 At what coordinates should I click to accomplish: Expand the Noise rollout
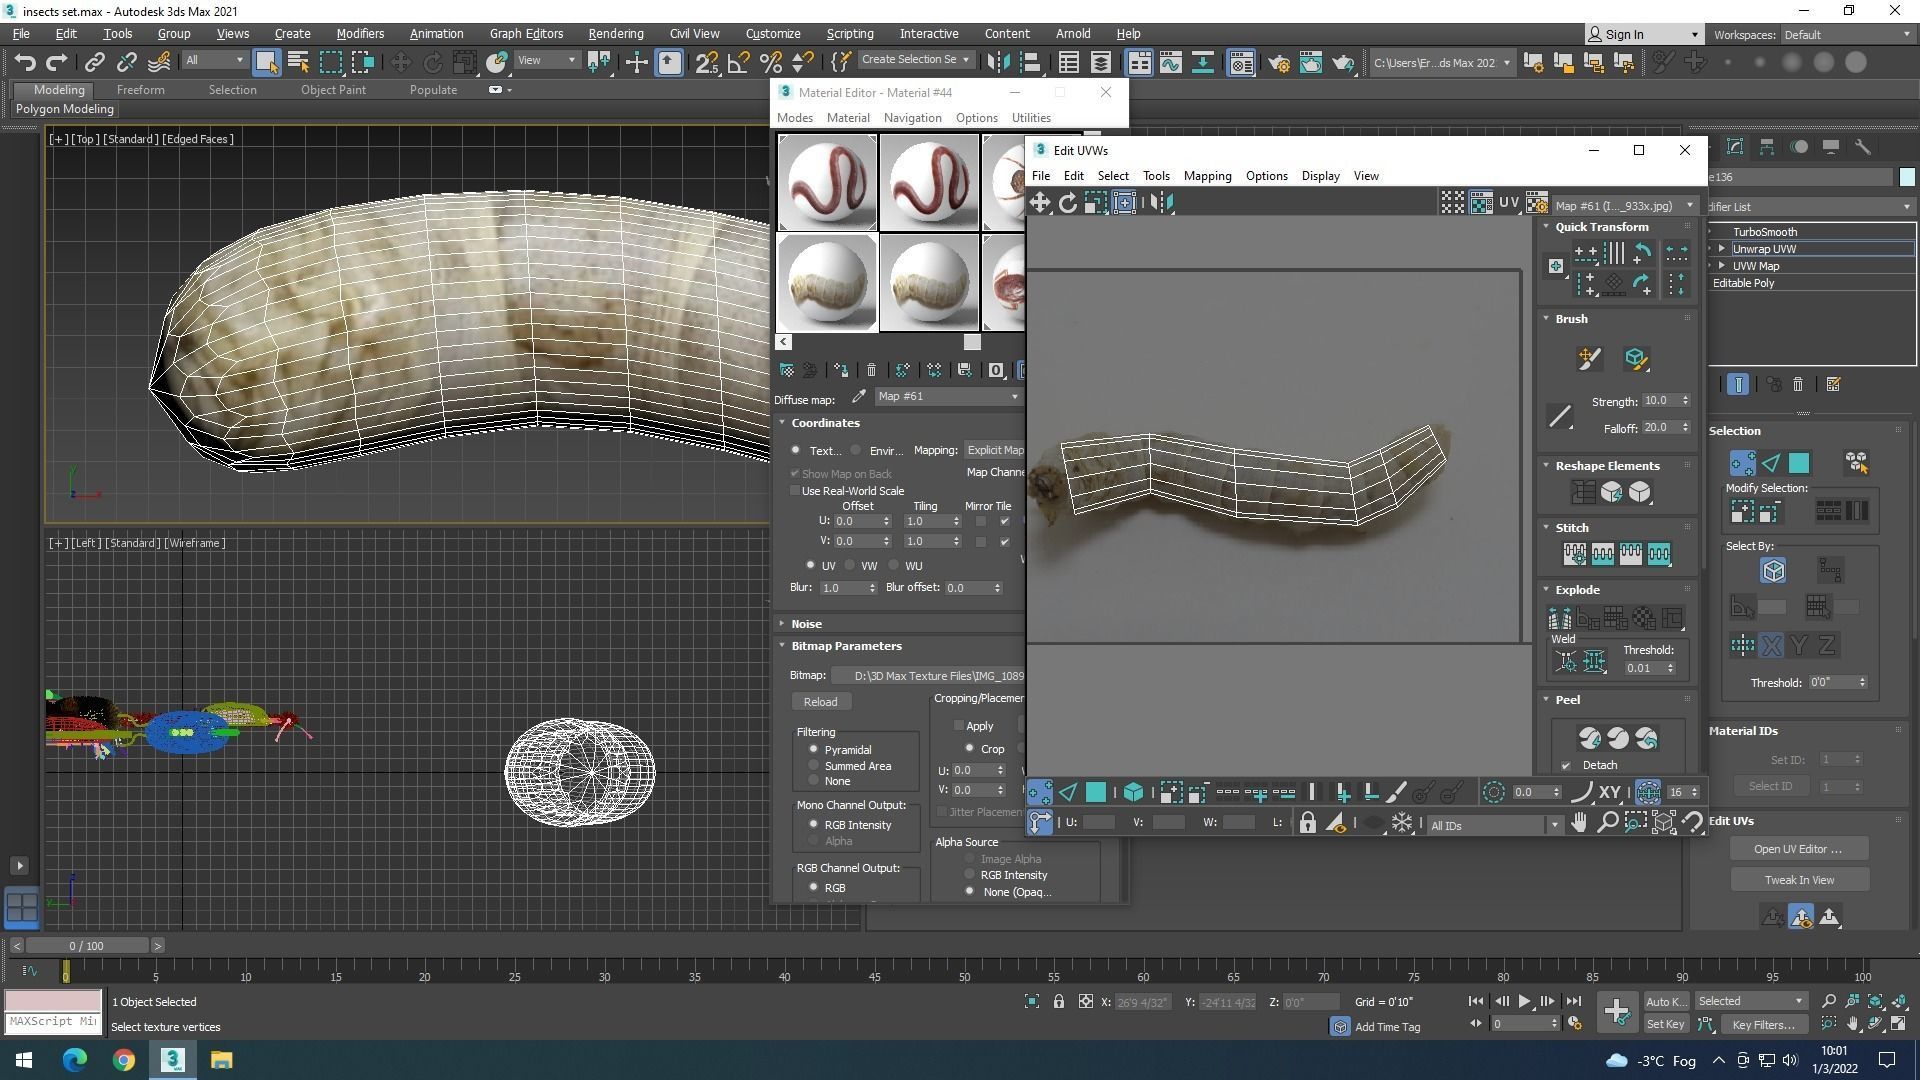[x=783, y=624]
